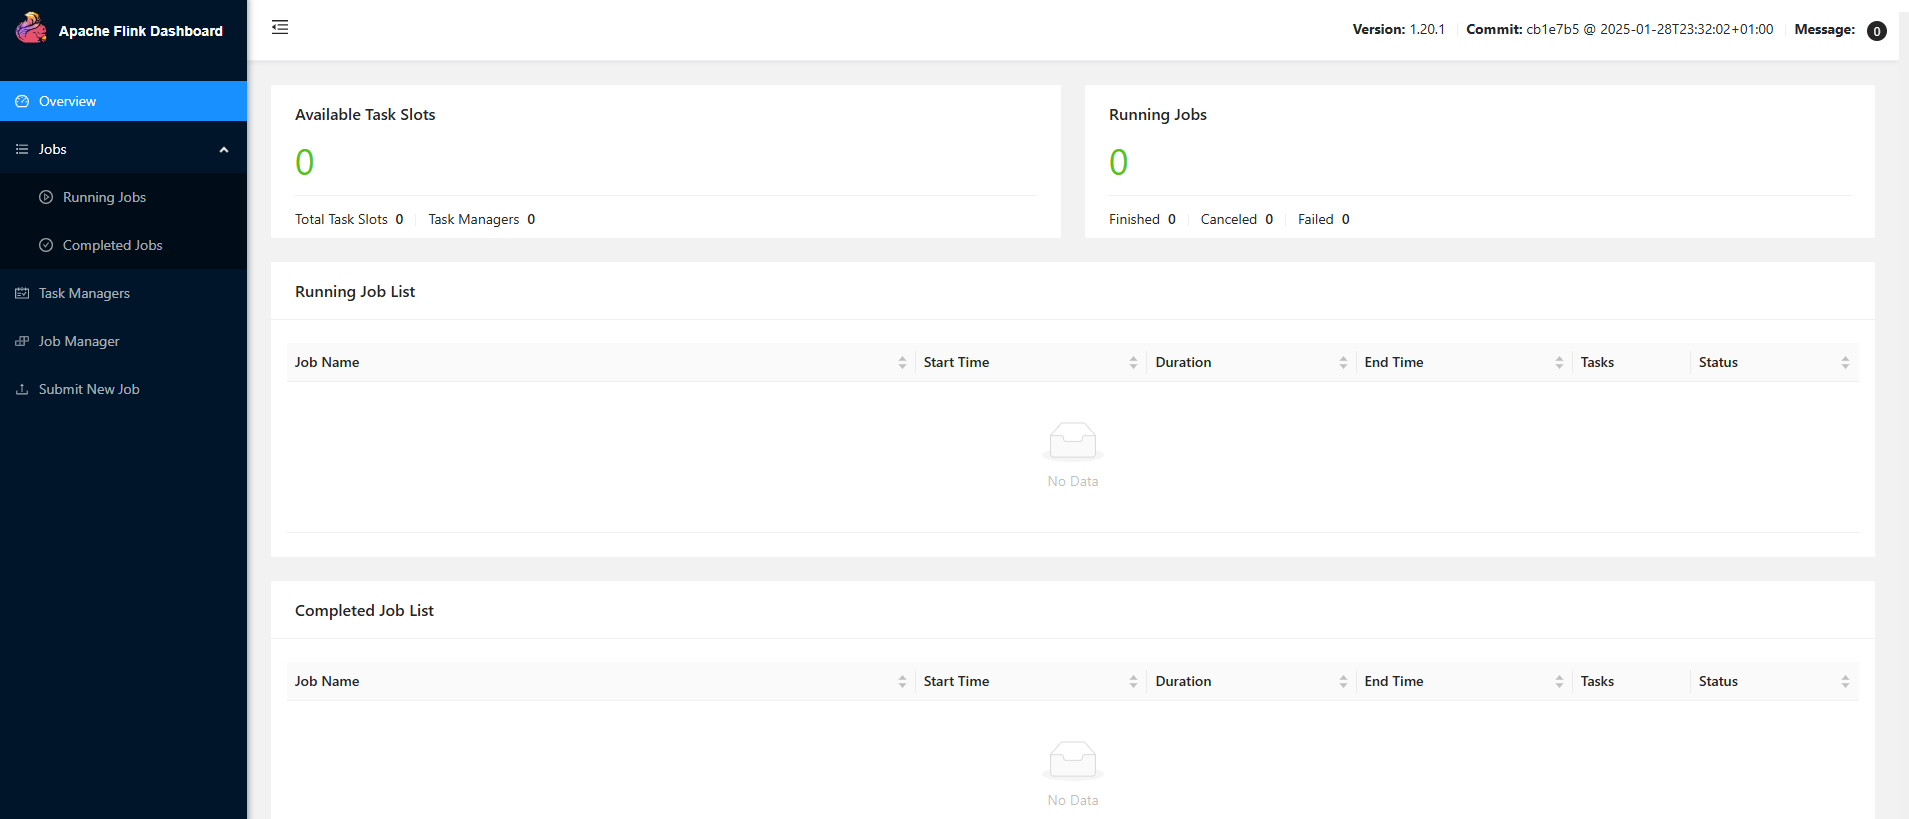Click the Running Job List heading
Screen dimensions: 1909x819
click(x=355, y=292)
